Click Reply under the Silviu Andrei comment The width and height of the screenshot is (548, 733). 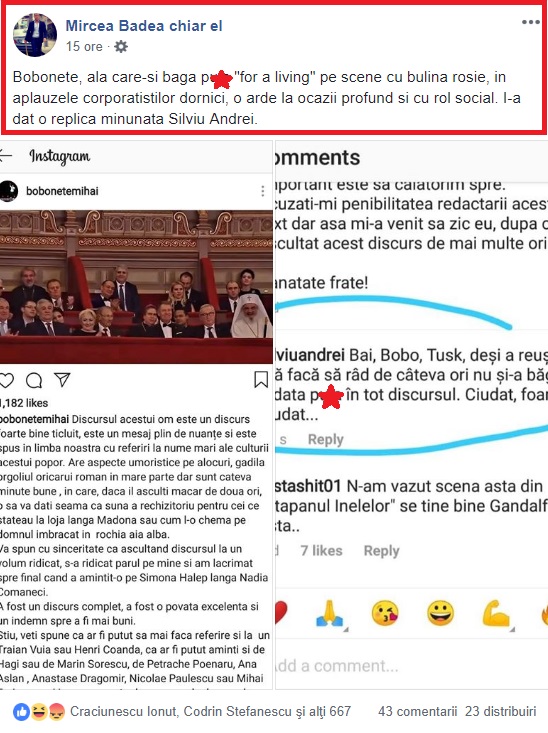click(326, 439)
